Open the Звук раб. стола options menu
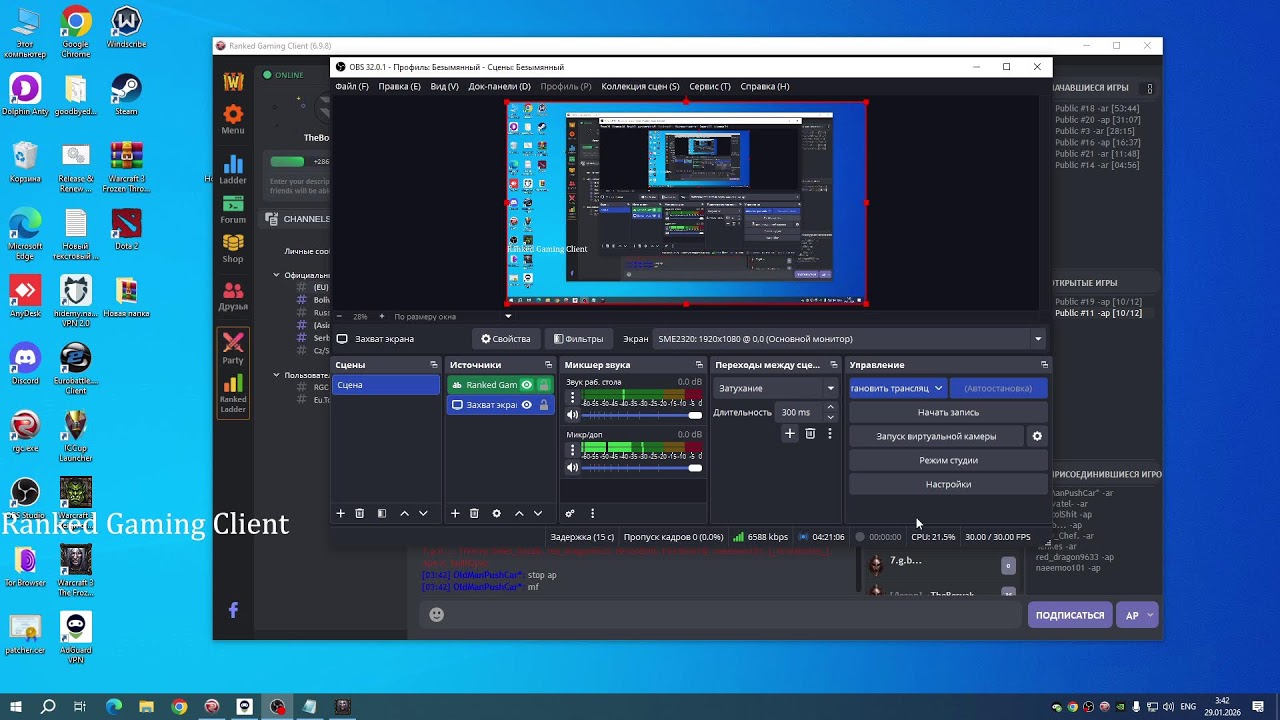 [x=573, y=397]
